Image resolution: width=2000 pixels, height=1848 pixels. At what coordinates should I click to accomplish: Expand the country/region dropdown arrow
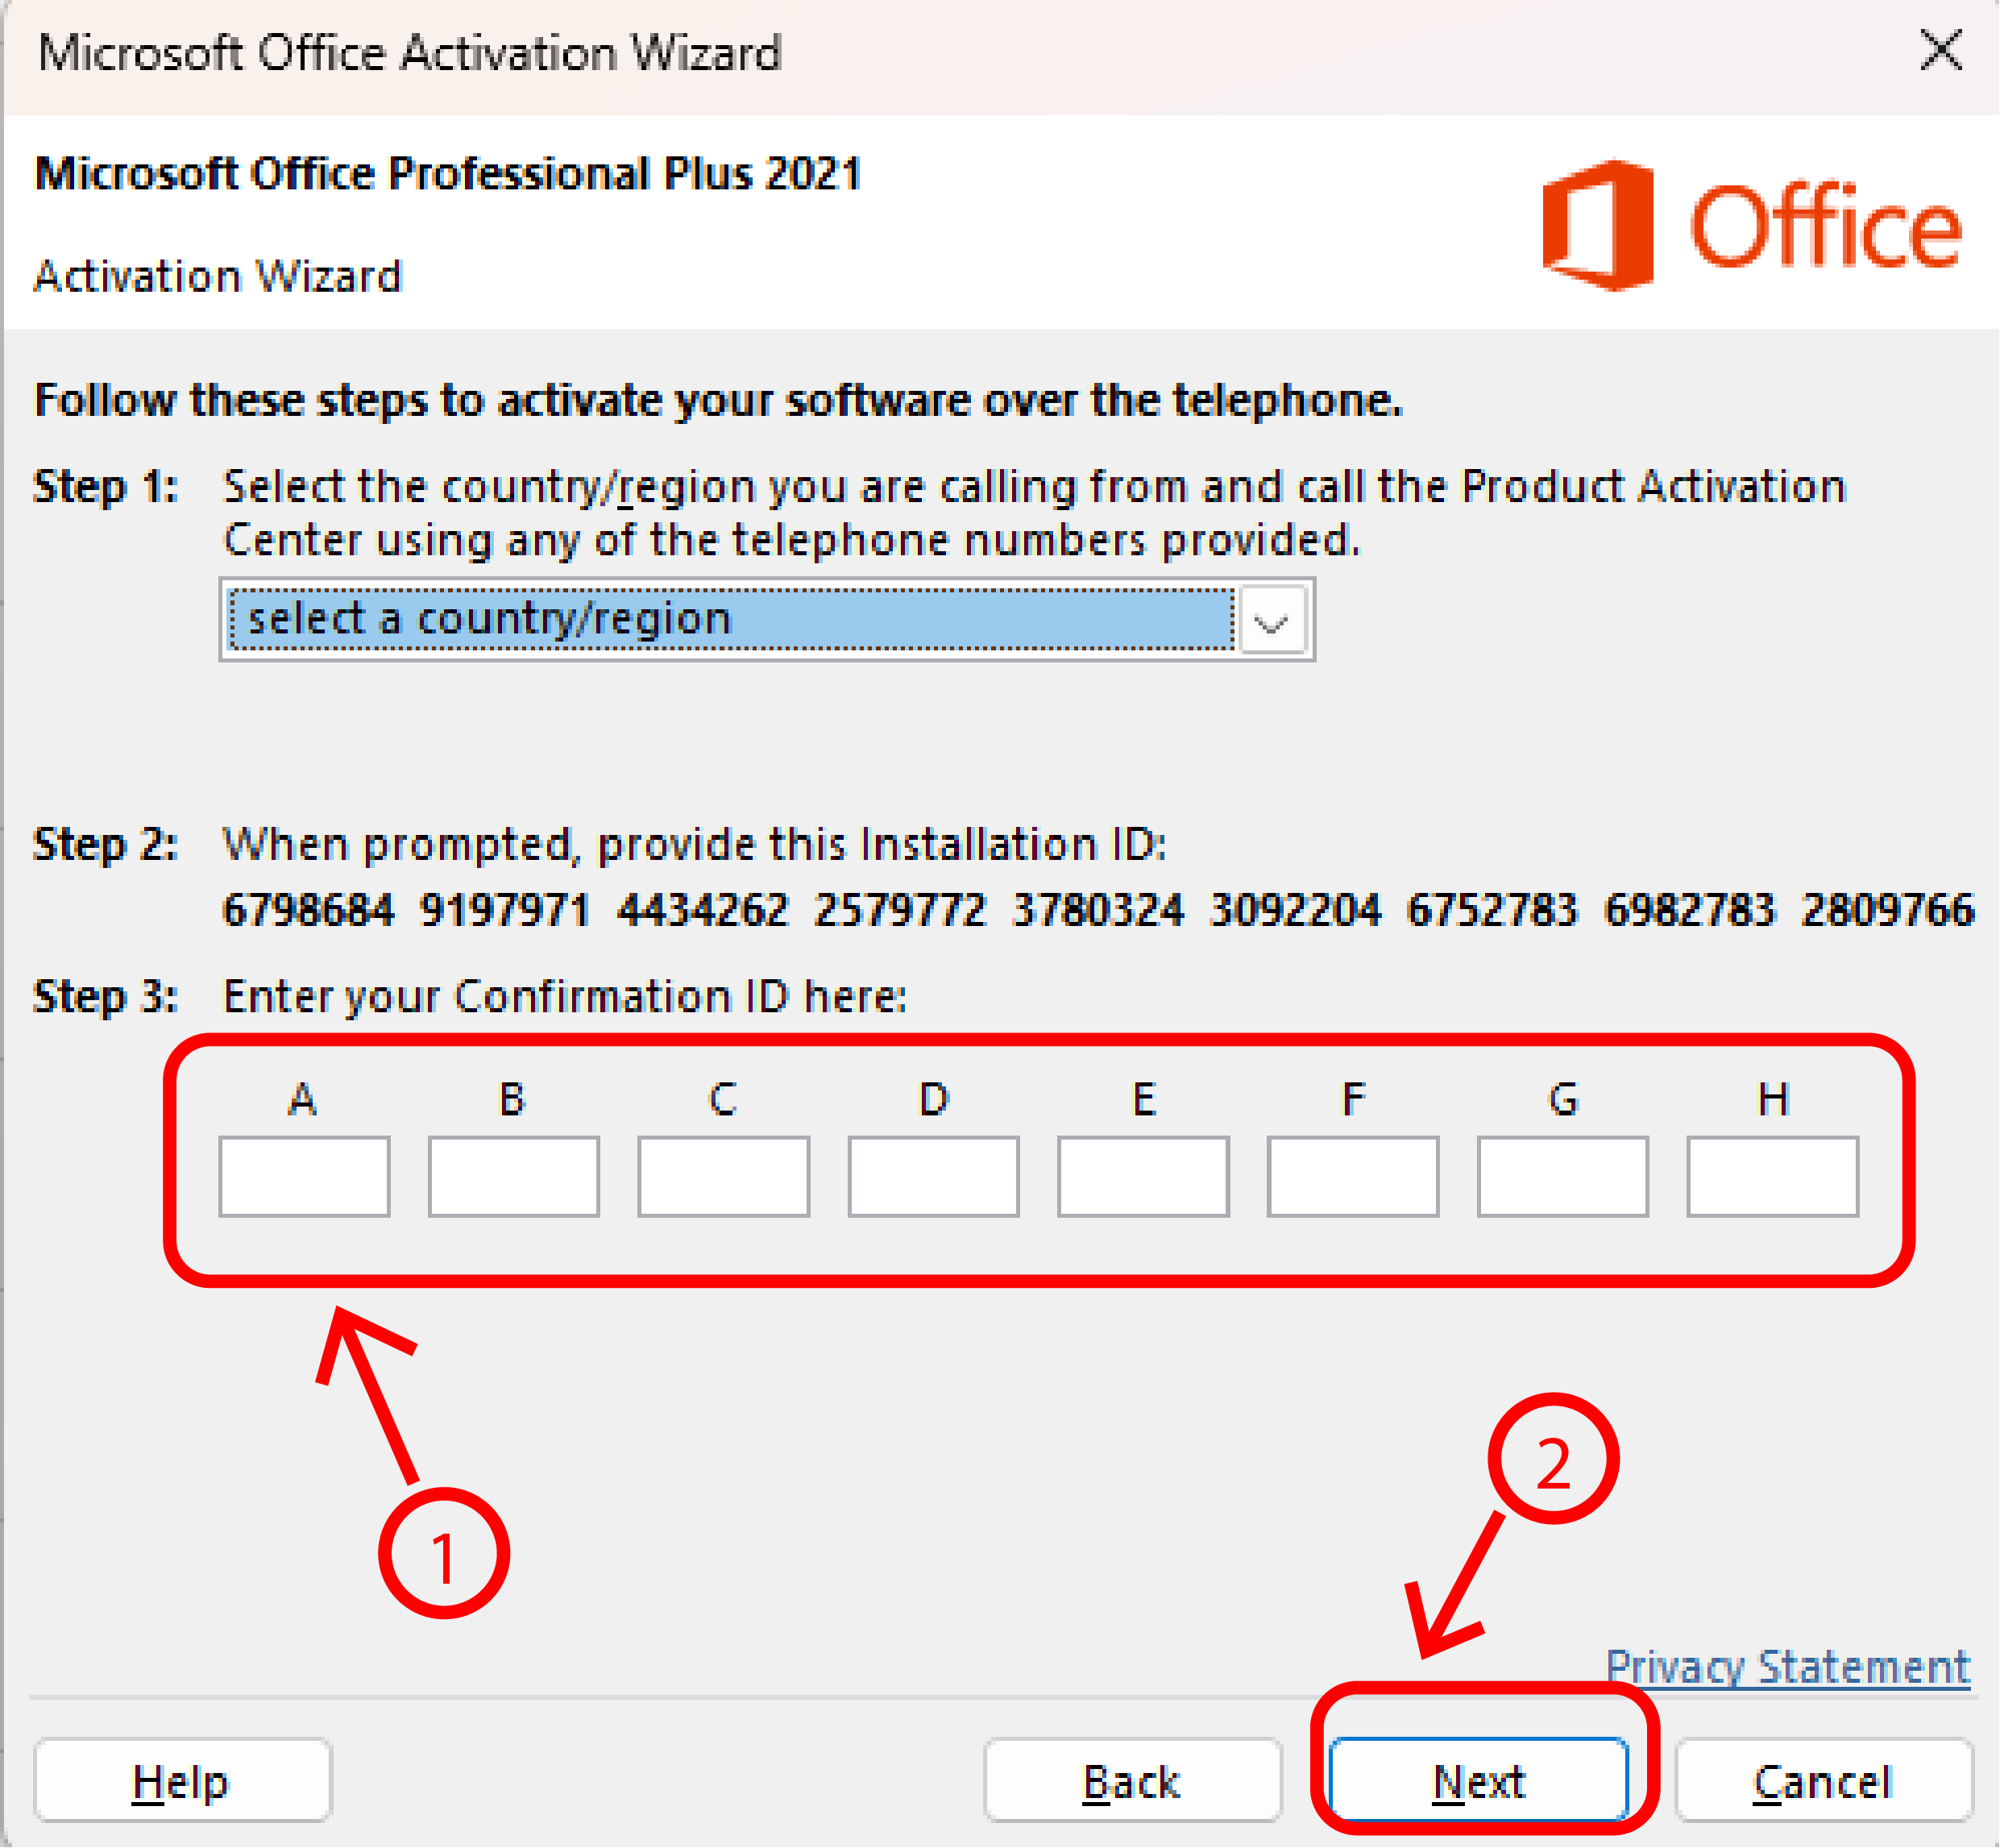tap(1271, 620)
